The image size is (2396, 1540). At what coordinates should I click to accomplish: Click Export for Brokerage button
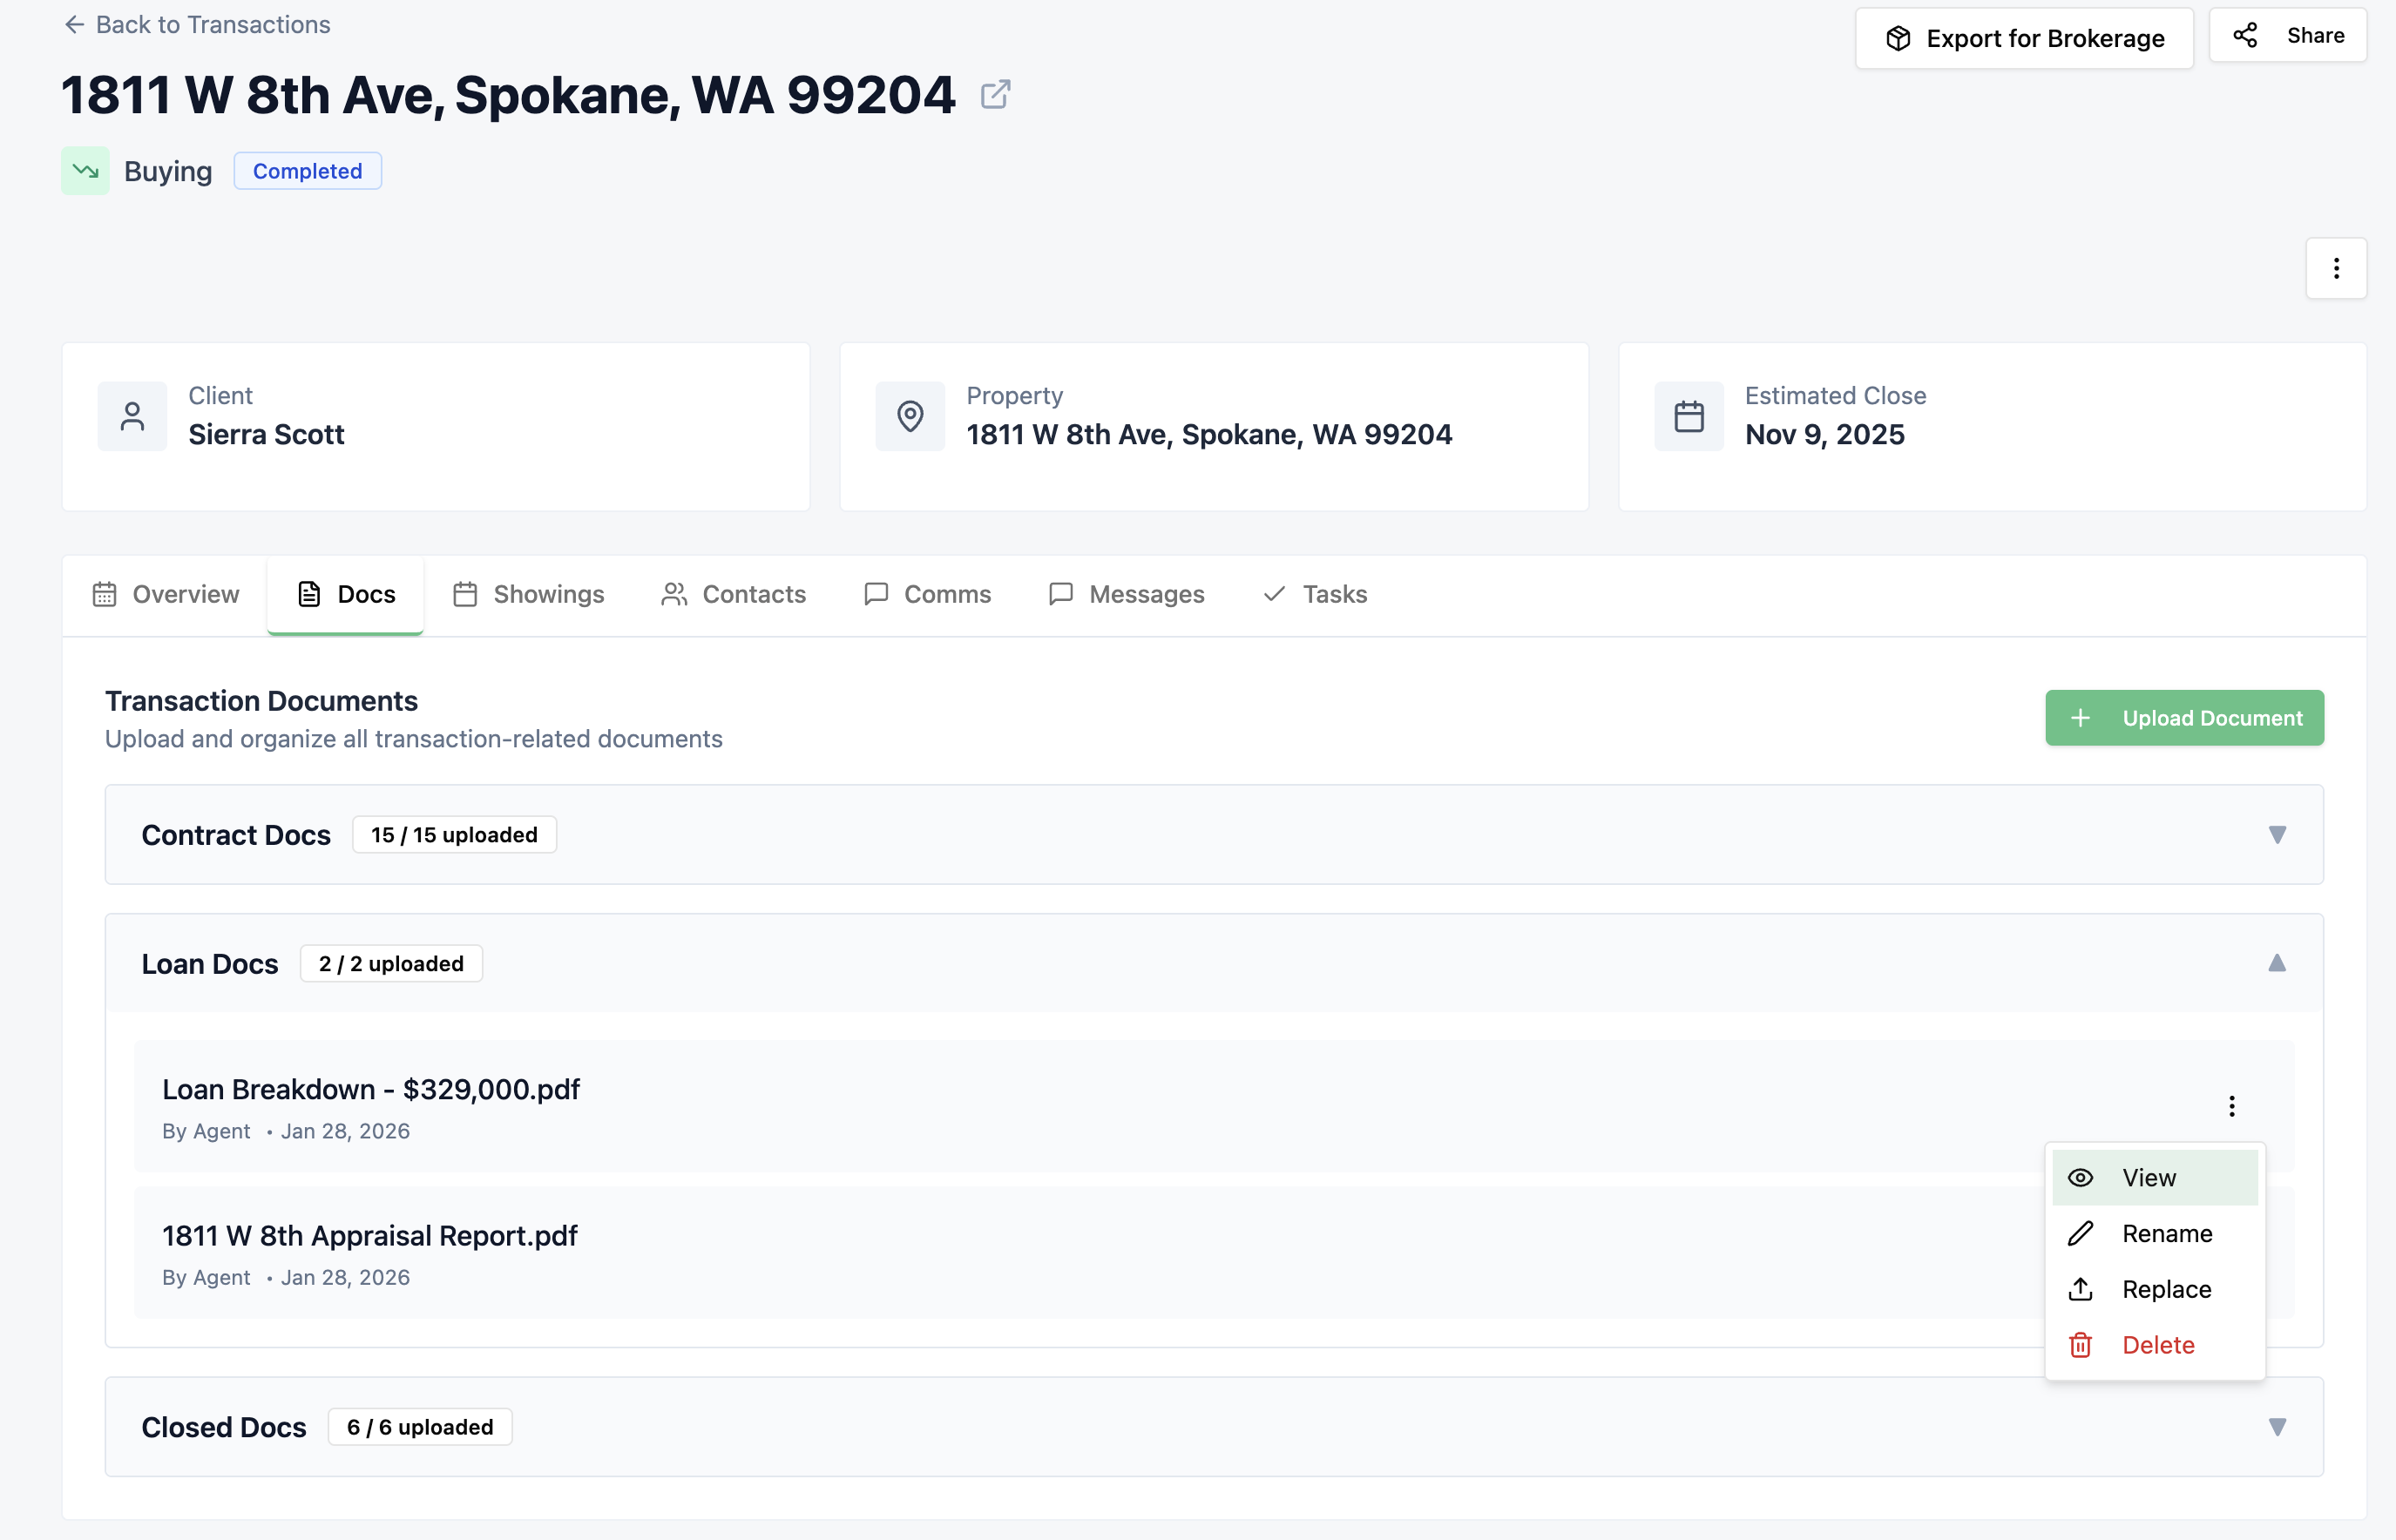2024,39
